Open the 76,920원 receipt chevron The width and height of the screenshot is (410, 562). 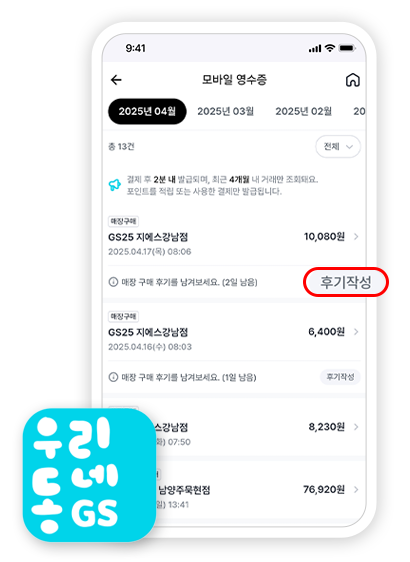(356, 490)
